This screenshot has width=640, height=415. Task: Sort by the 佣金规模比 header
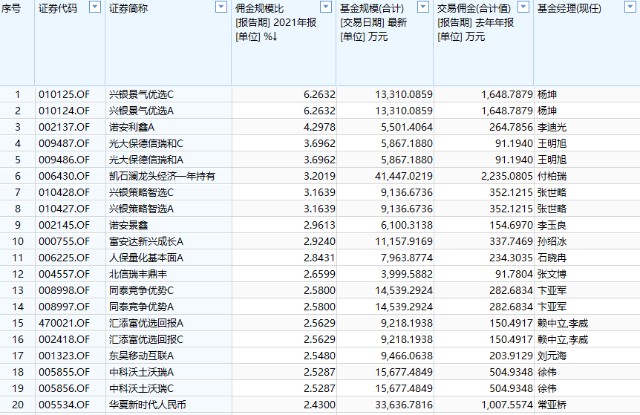point(259,9)
